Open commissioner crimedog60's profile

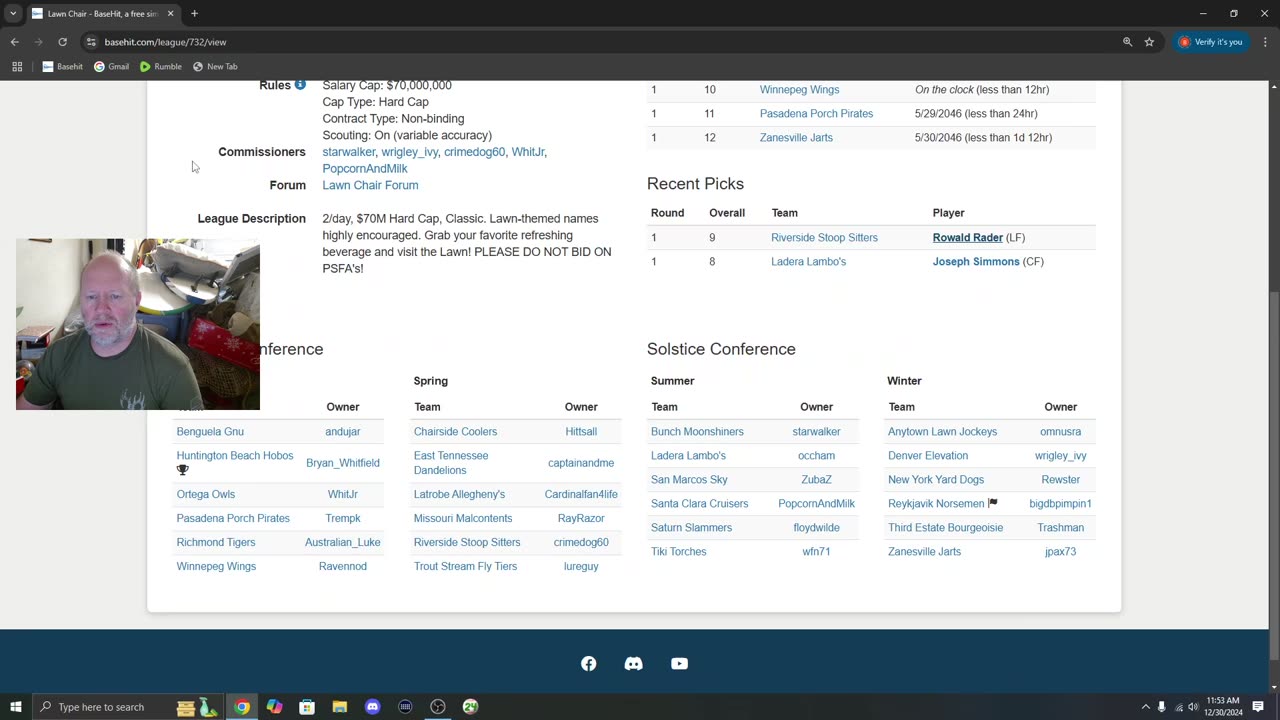[x=474, y=152]
